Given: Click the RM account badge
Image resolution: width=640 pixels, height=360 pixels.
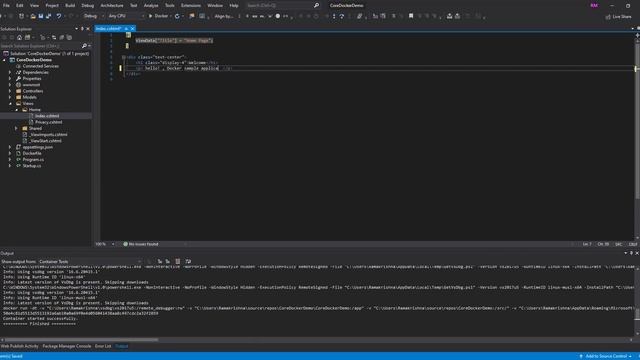Looking at the screenshot, I should click(x=594, y=5).
